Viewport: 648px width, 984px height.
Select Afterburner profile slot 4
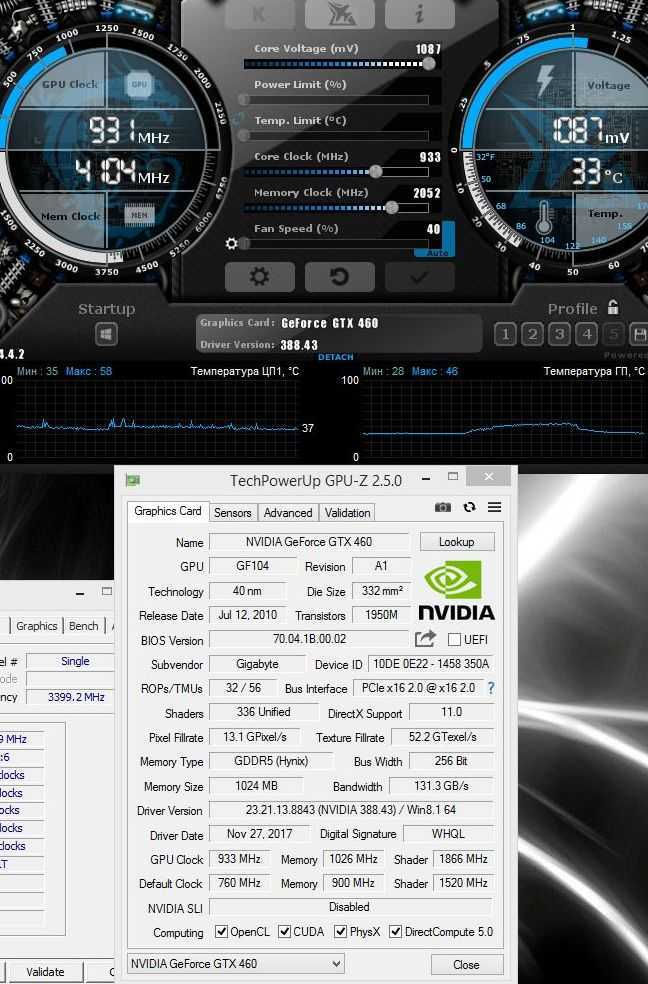587,334
